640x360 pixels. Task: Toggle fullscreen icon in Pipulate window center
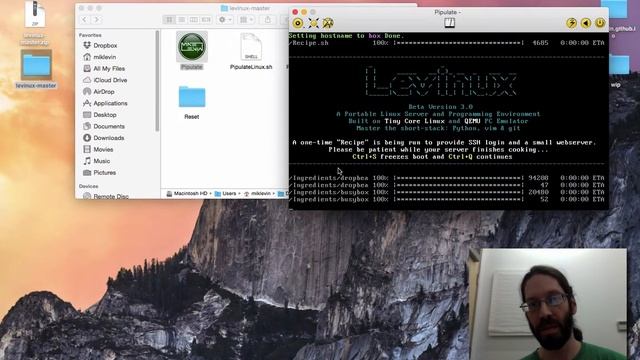449,23
